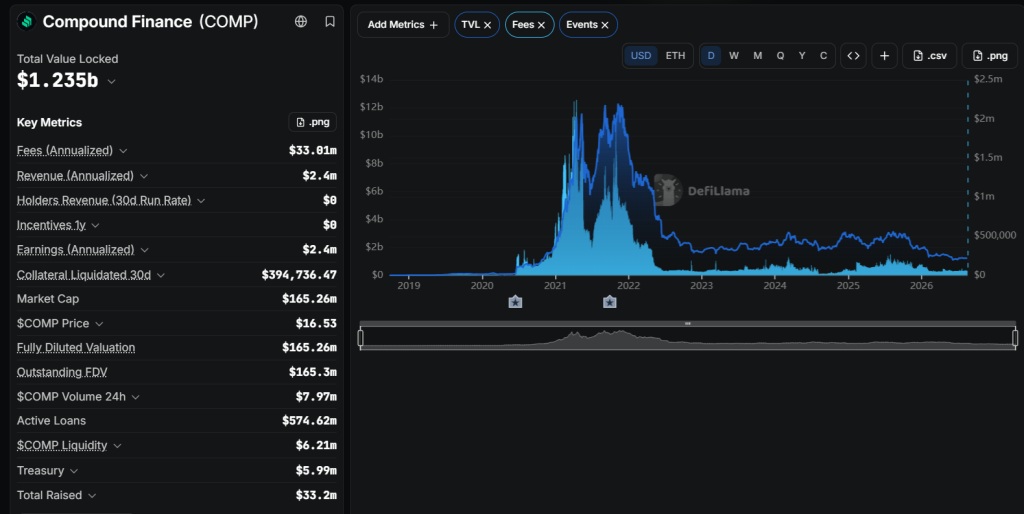Download chart image as .png

click(990, 56)
